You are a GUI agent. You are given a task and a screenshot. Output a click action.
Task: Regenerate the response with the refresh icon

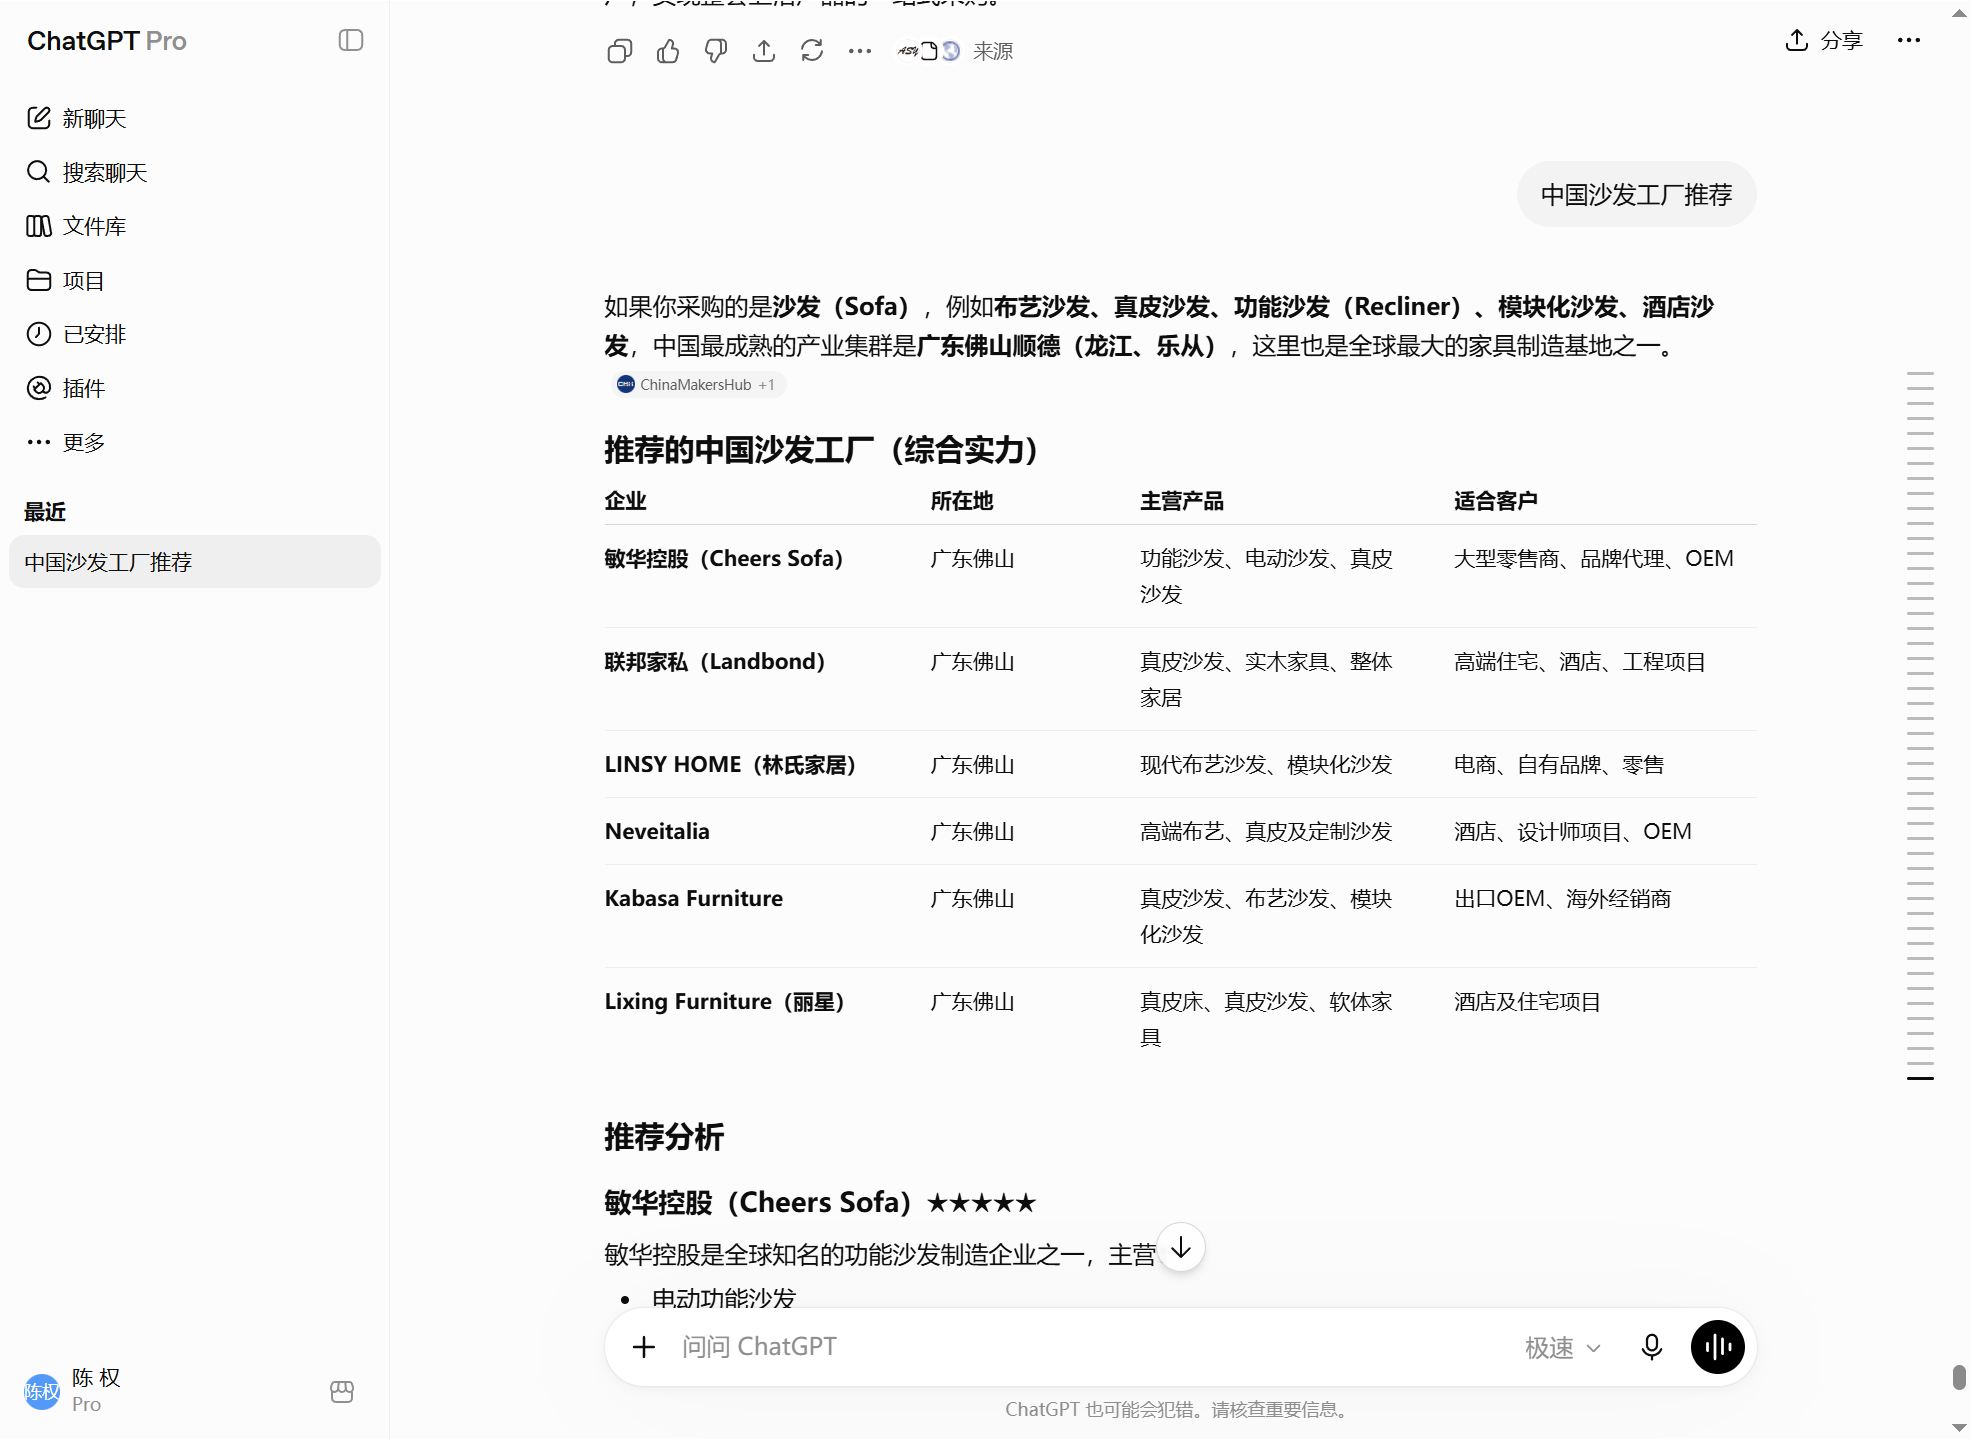click(x=812, y=51)
